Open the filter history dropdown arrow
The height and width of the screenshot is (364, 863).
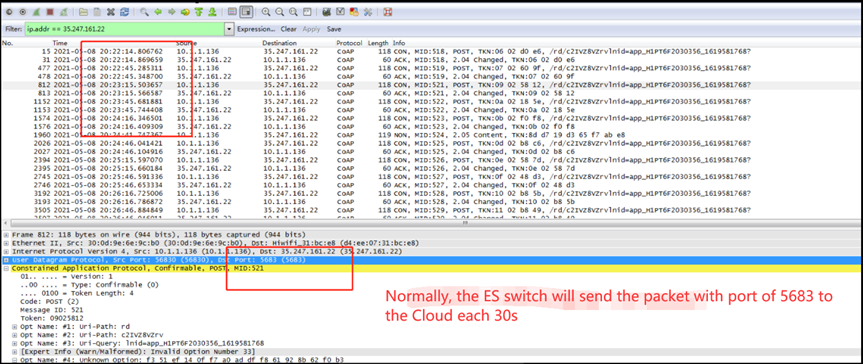tap(229, 29)
